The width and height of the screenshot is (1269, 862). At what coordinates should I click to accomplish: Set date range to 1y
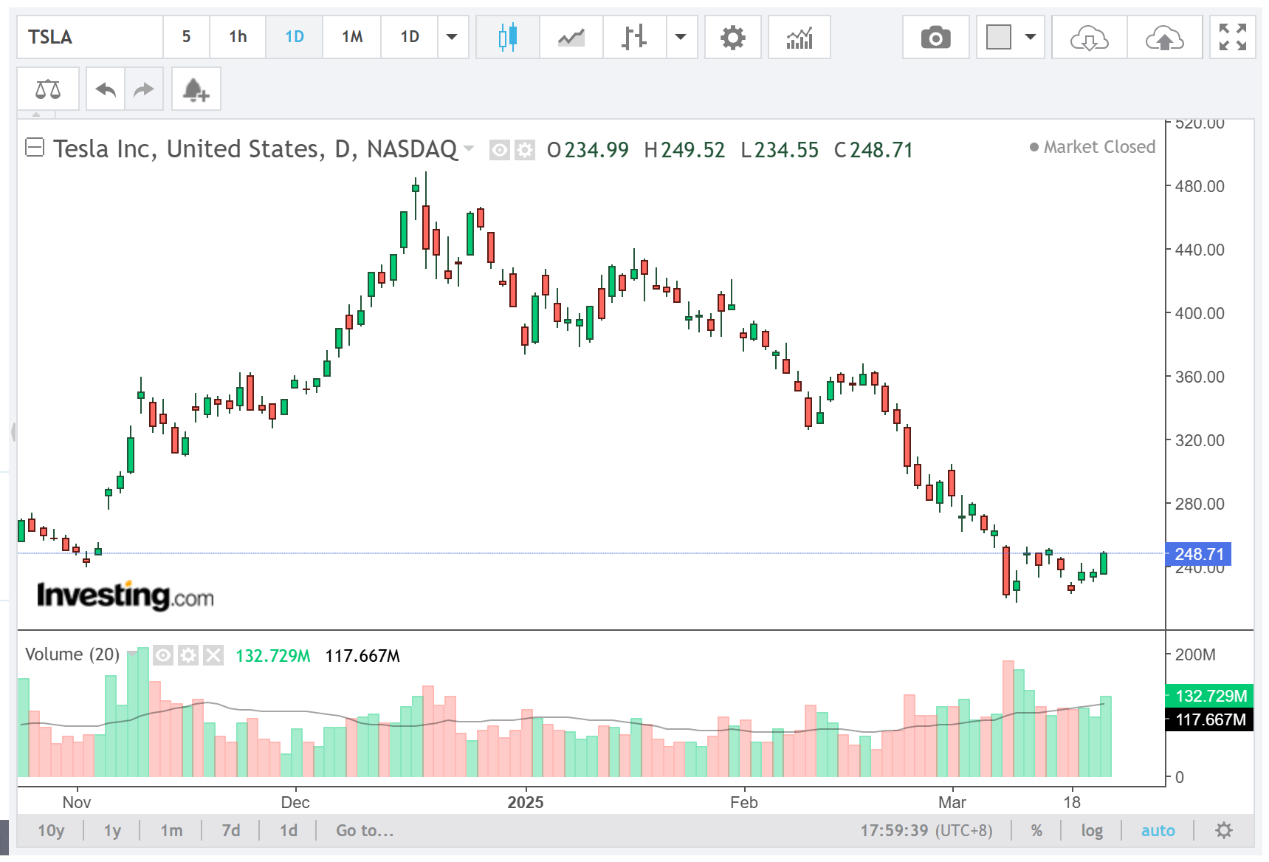(x=113, y=830)
